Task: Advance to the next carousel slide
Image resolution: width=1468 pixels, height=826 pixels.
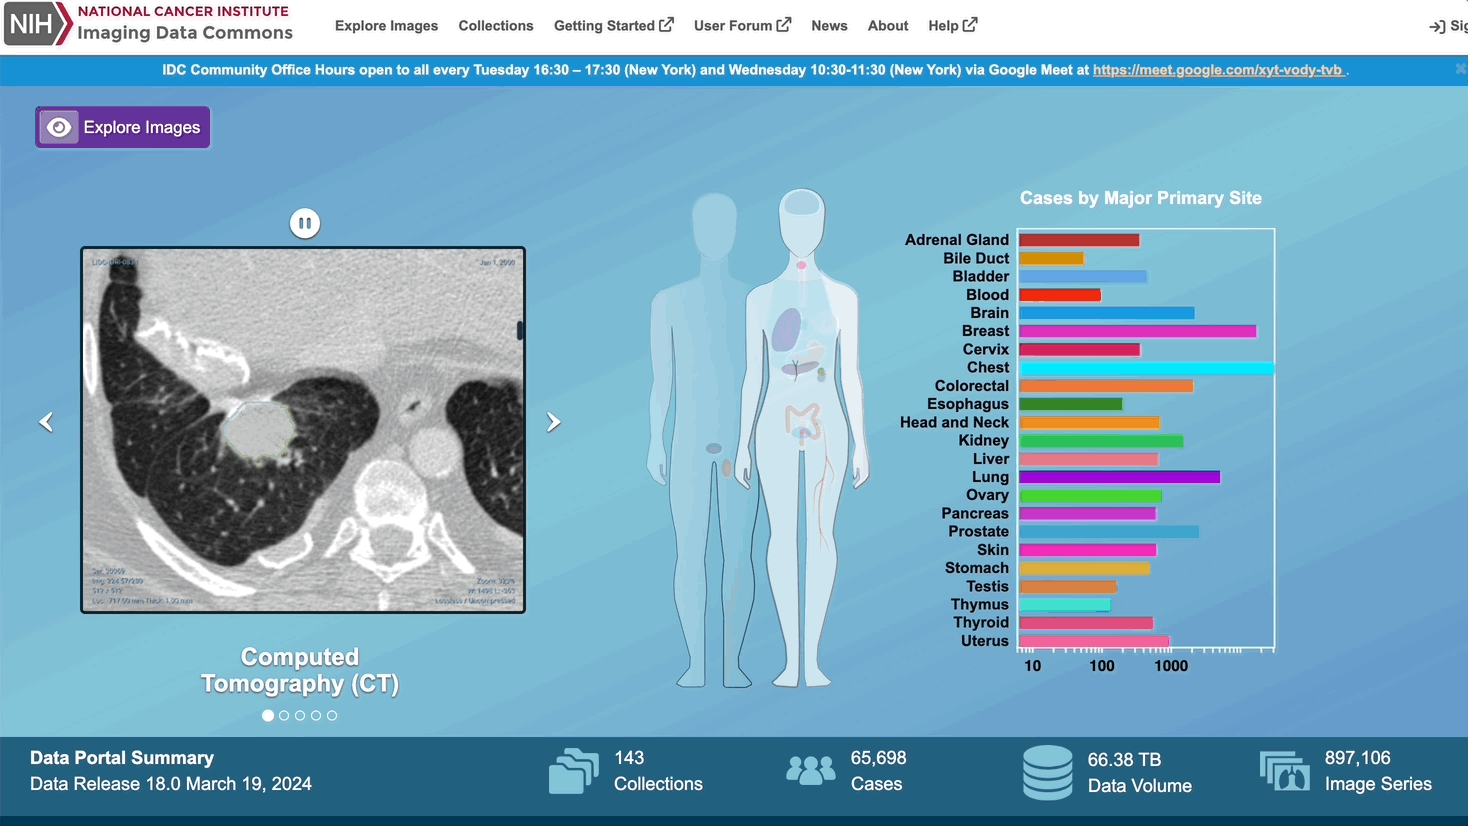Action: click(x=553, y=422)
